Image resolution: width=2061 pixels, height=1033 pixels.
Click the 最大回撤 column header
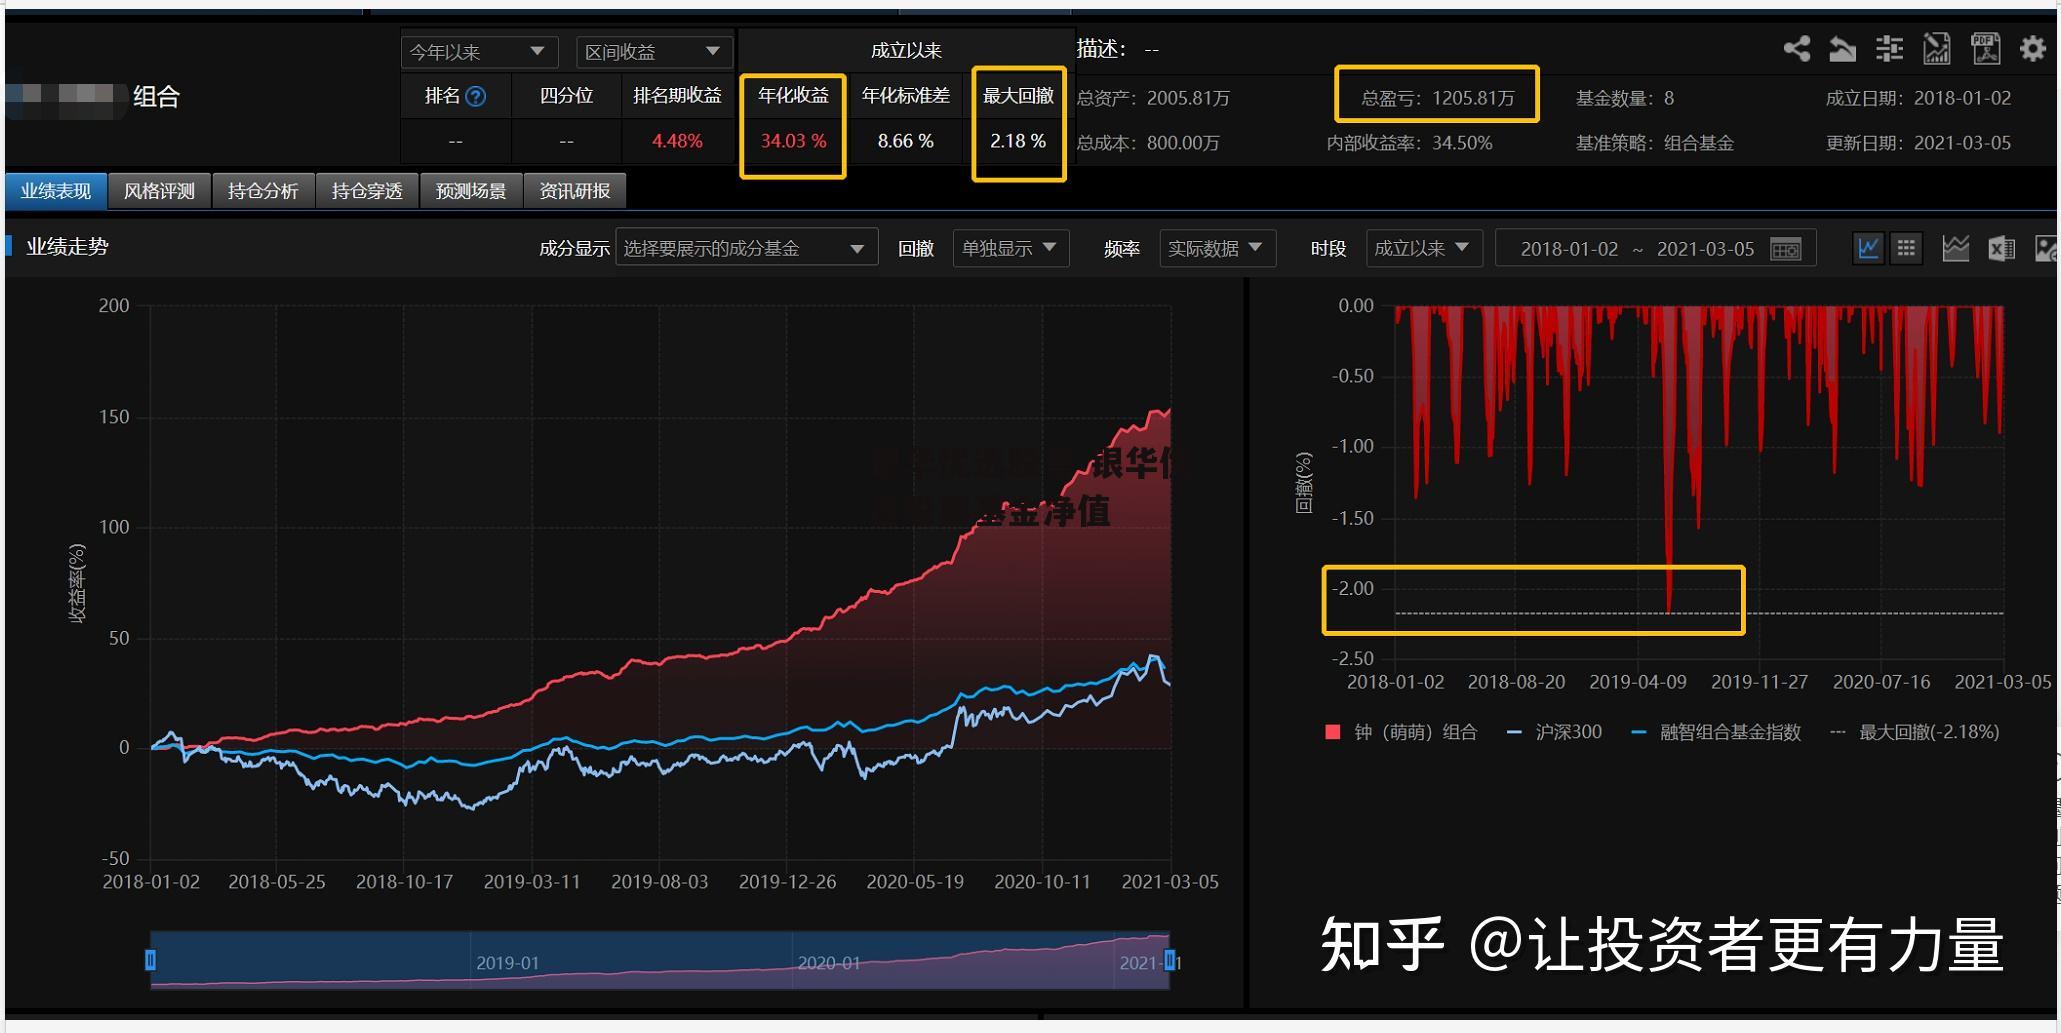(1018, 96)
